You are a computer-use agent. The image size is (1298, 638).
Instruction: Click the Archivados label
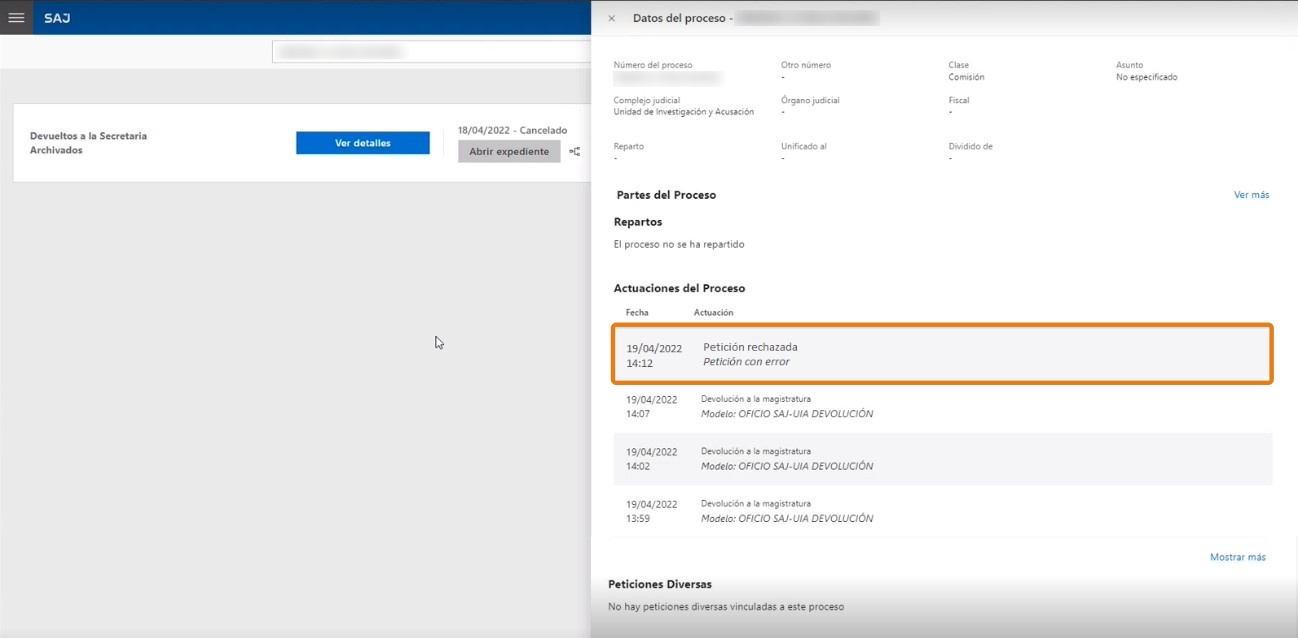coord(56,150)
